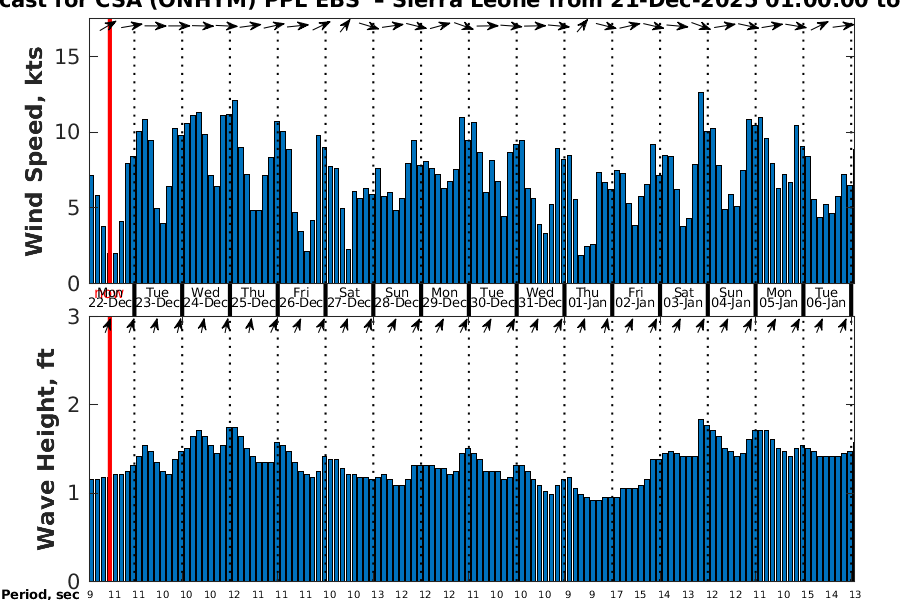The image size is (900, 600).
Task: Click the 'Wind Speed, kts' axis title
Action: (35, 150)
